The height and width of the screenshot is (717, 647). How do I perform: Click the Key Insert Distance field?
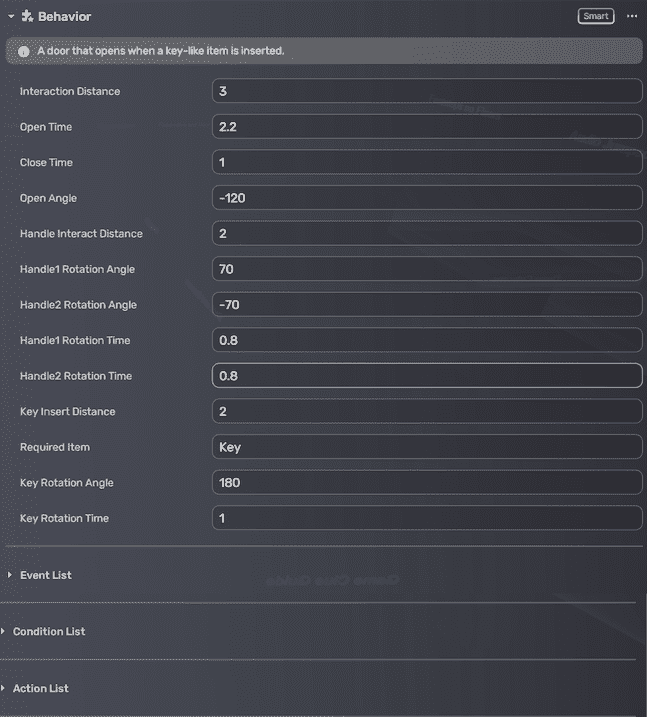pos(427,411)
